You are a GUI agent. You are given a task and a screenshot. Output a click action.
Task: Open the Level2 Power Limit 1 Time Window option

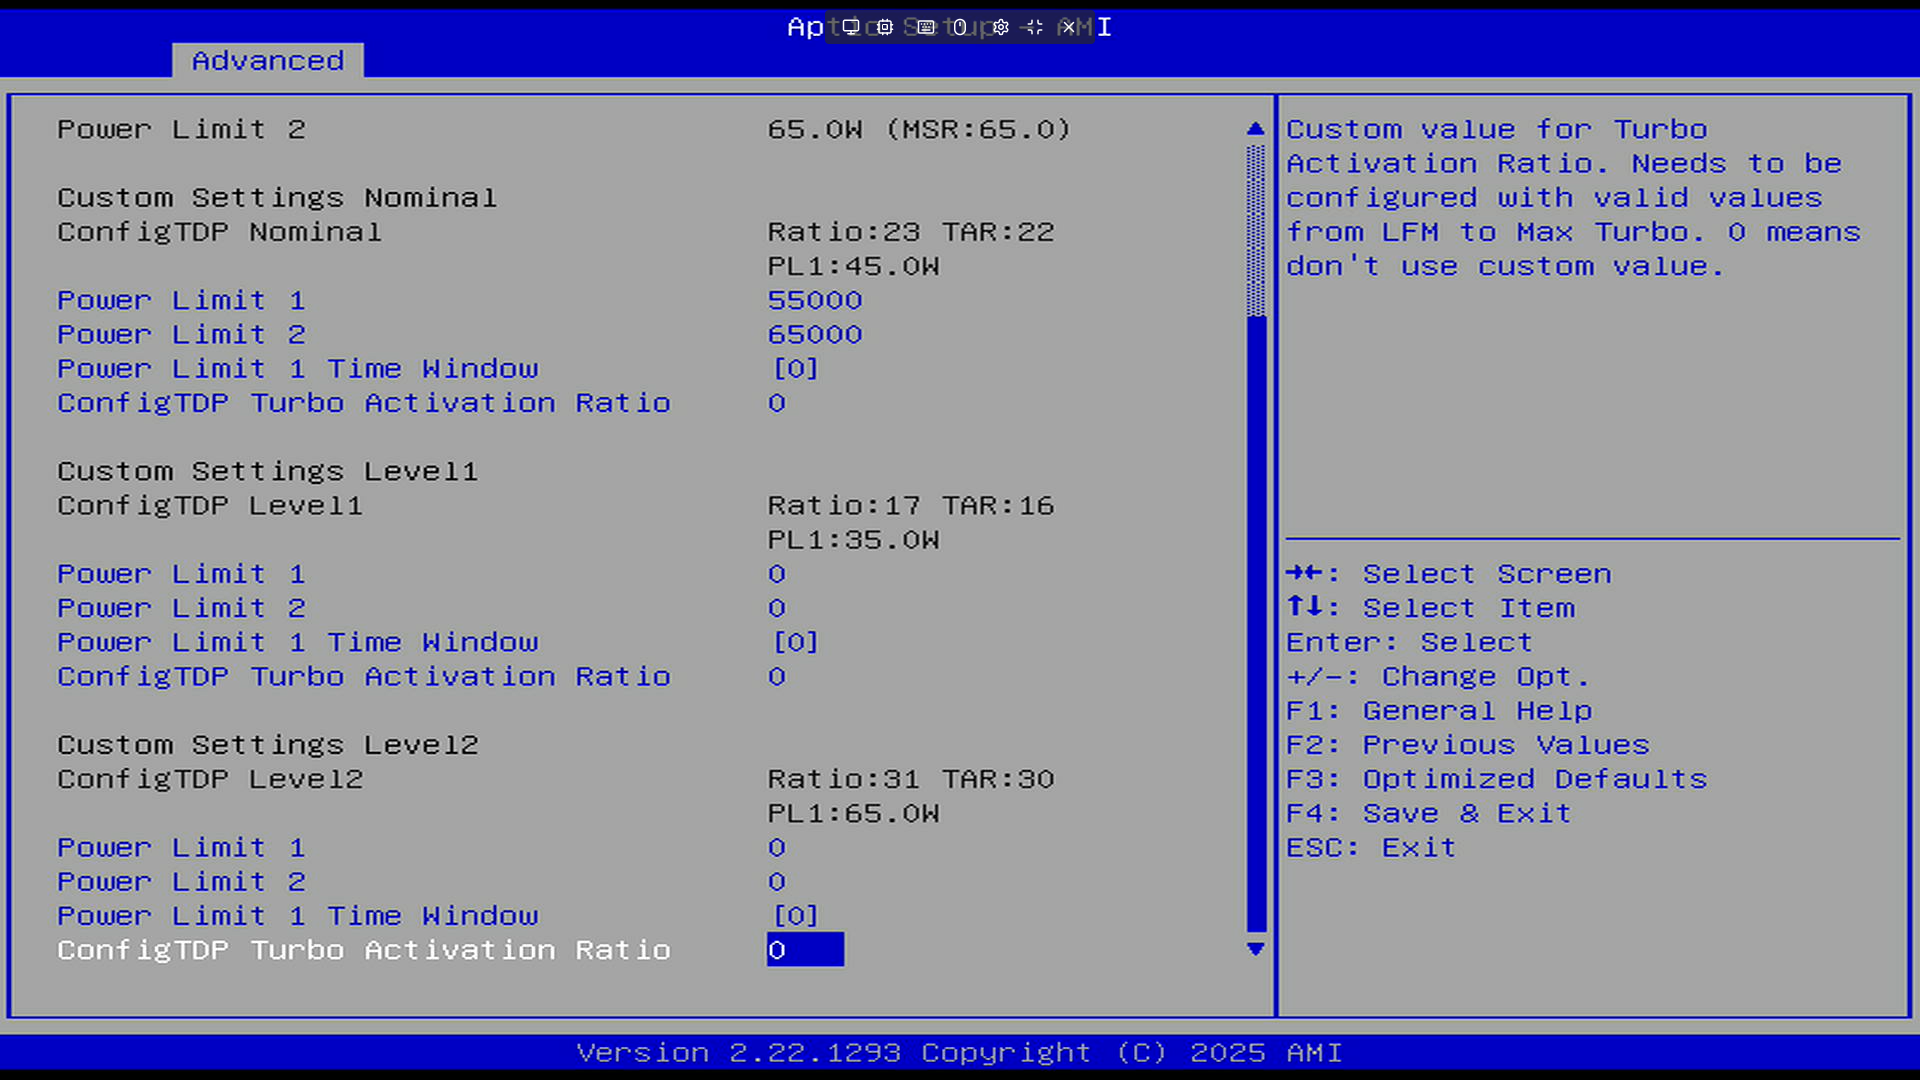(x=297, y=916)
